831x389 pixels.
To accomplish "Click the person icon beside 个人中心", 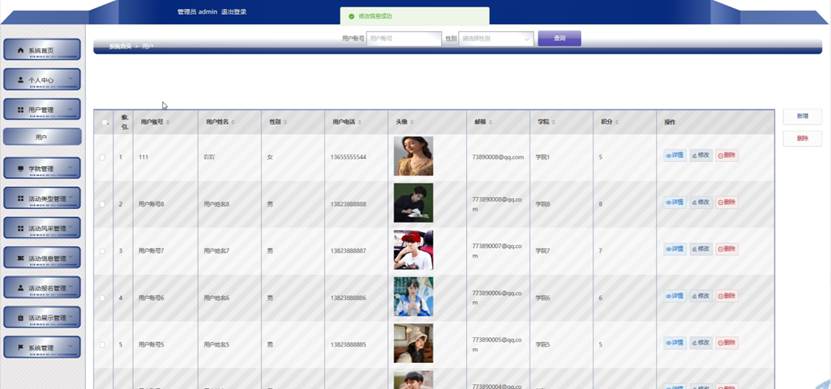I will (x=21, y=80).
